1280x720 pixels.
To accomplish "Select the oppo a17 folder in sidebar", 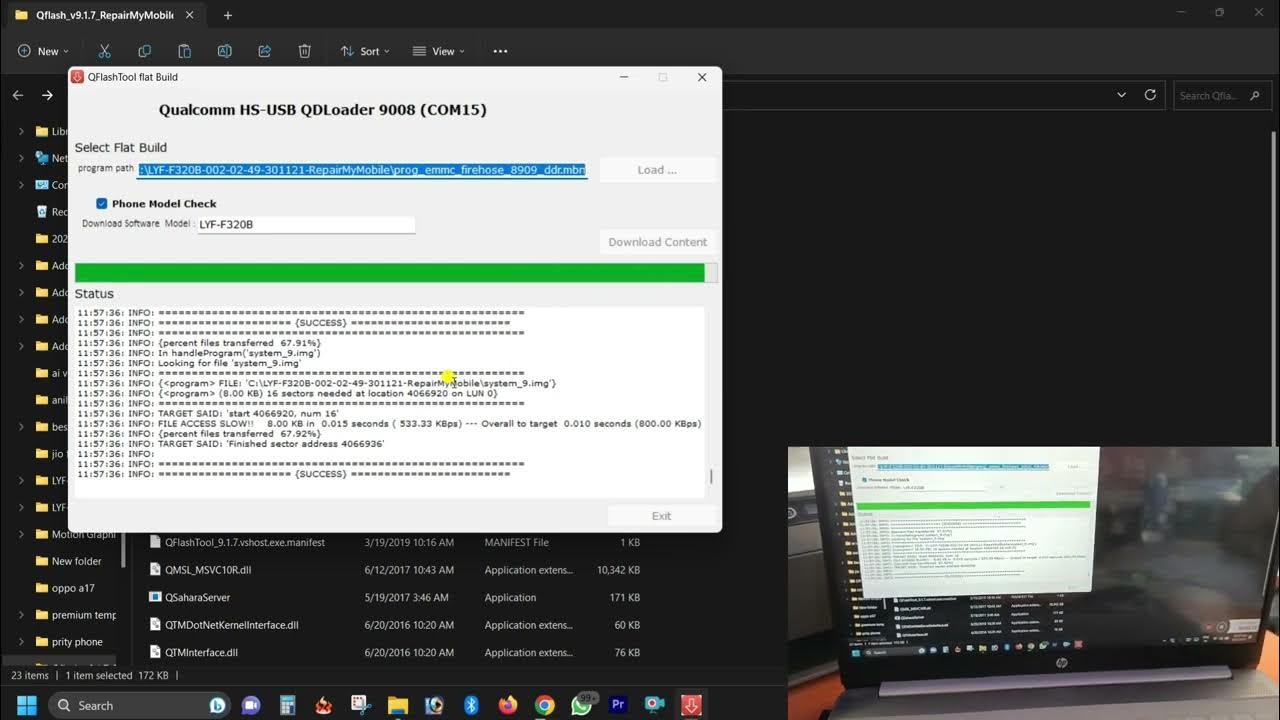I will click(72, 588).
